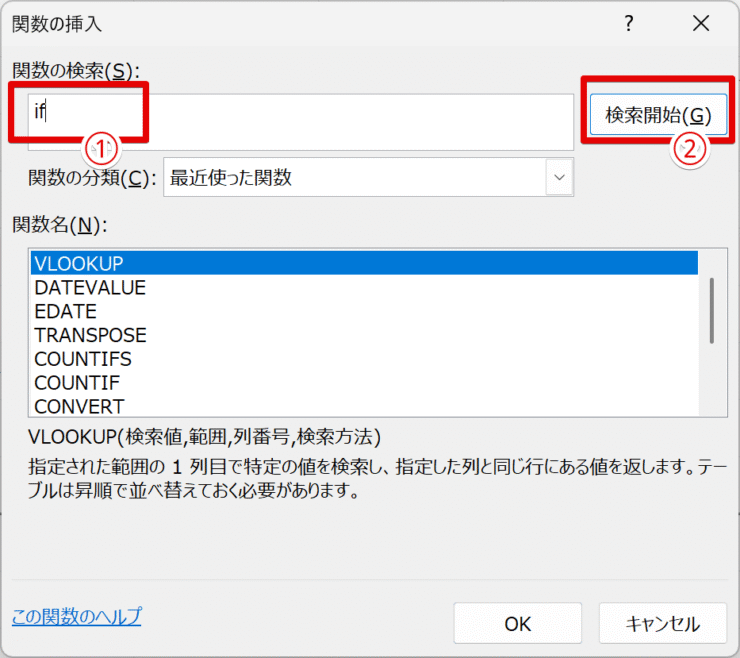Select CONVERT in the function list
740x658 pixels.
coord(364,406)
